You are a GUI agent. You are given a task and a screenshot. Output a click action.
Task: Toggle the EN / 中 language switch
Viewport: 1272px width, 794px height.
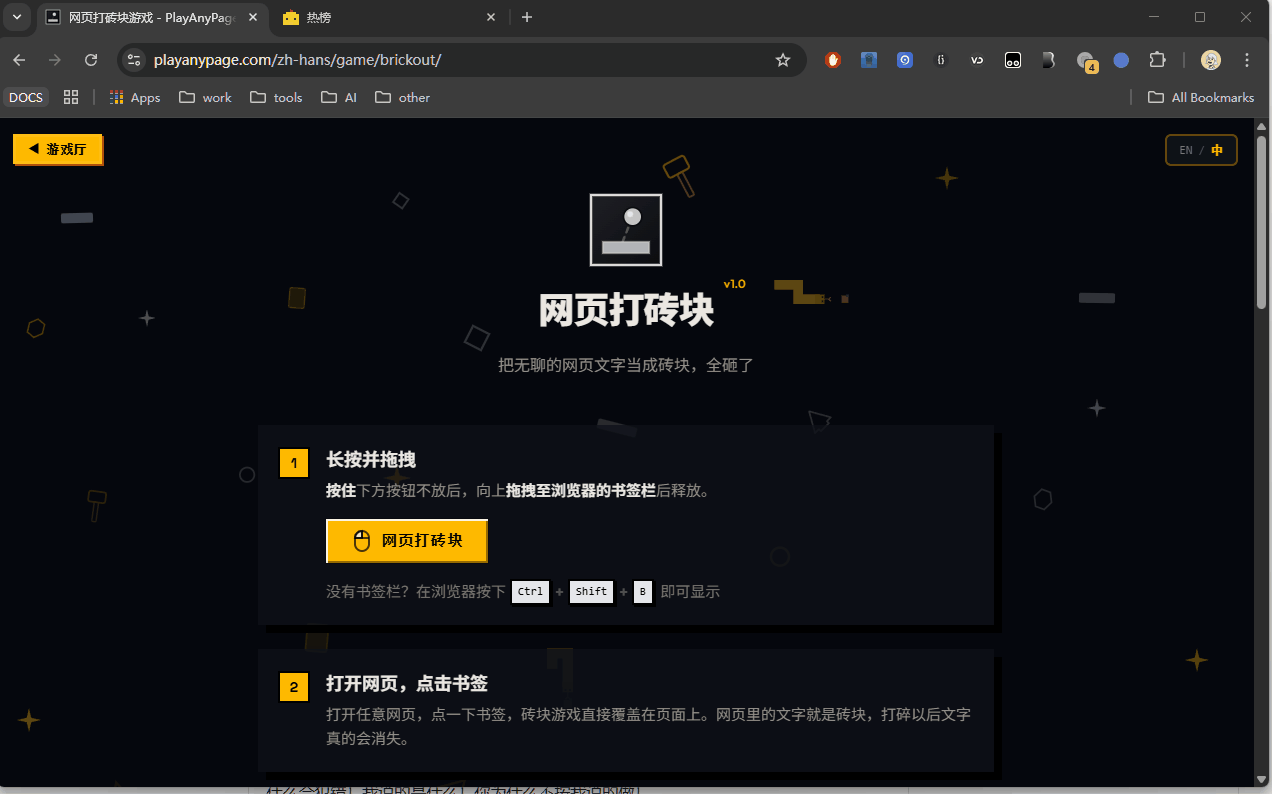[x=1201, y=150]
